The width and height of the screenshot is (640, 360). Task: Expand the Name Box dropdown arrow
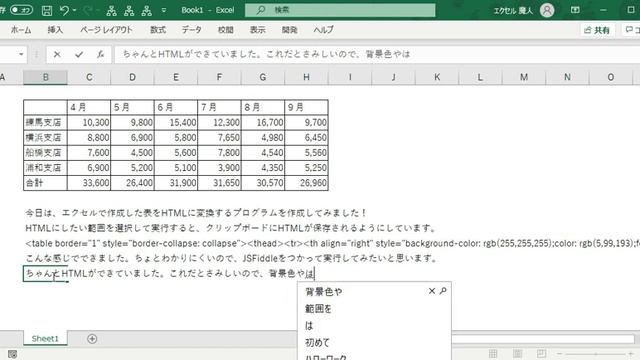(x=21, y=54)
